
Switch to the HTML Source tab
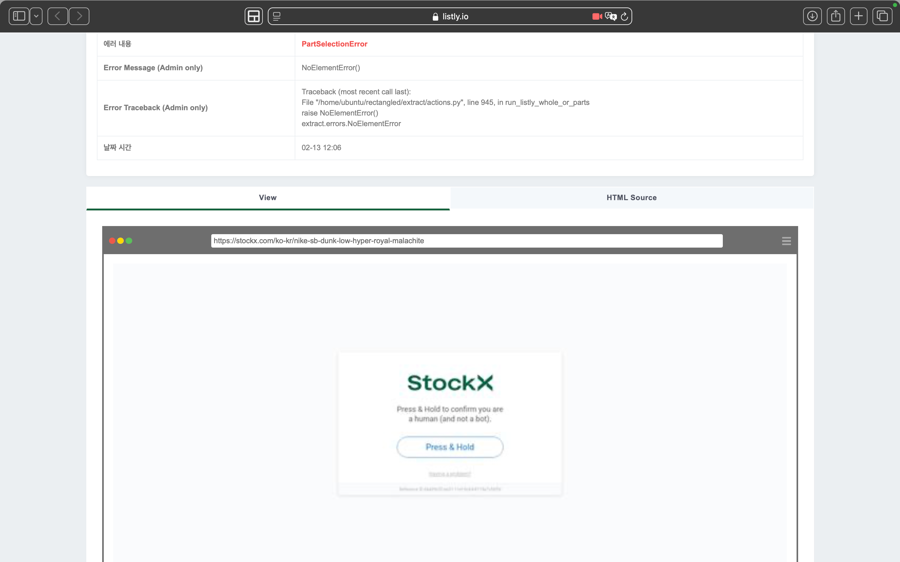(x=631, y=198)
